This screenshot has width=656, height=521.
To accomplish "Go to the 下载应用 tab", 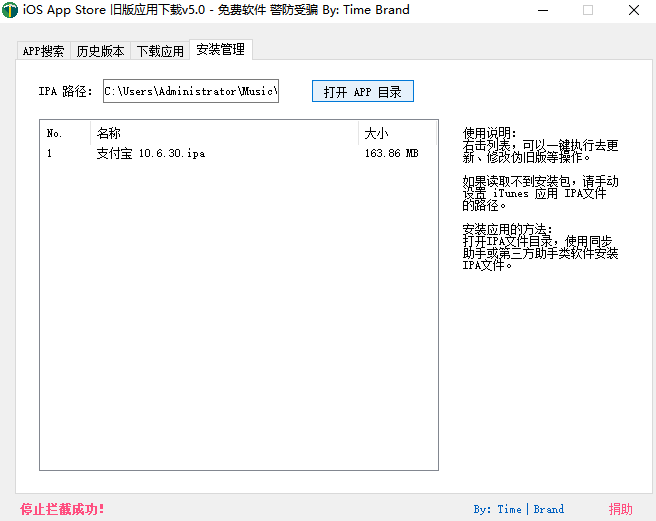I will (160, 51).
